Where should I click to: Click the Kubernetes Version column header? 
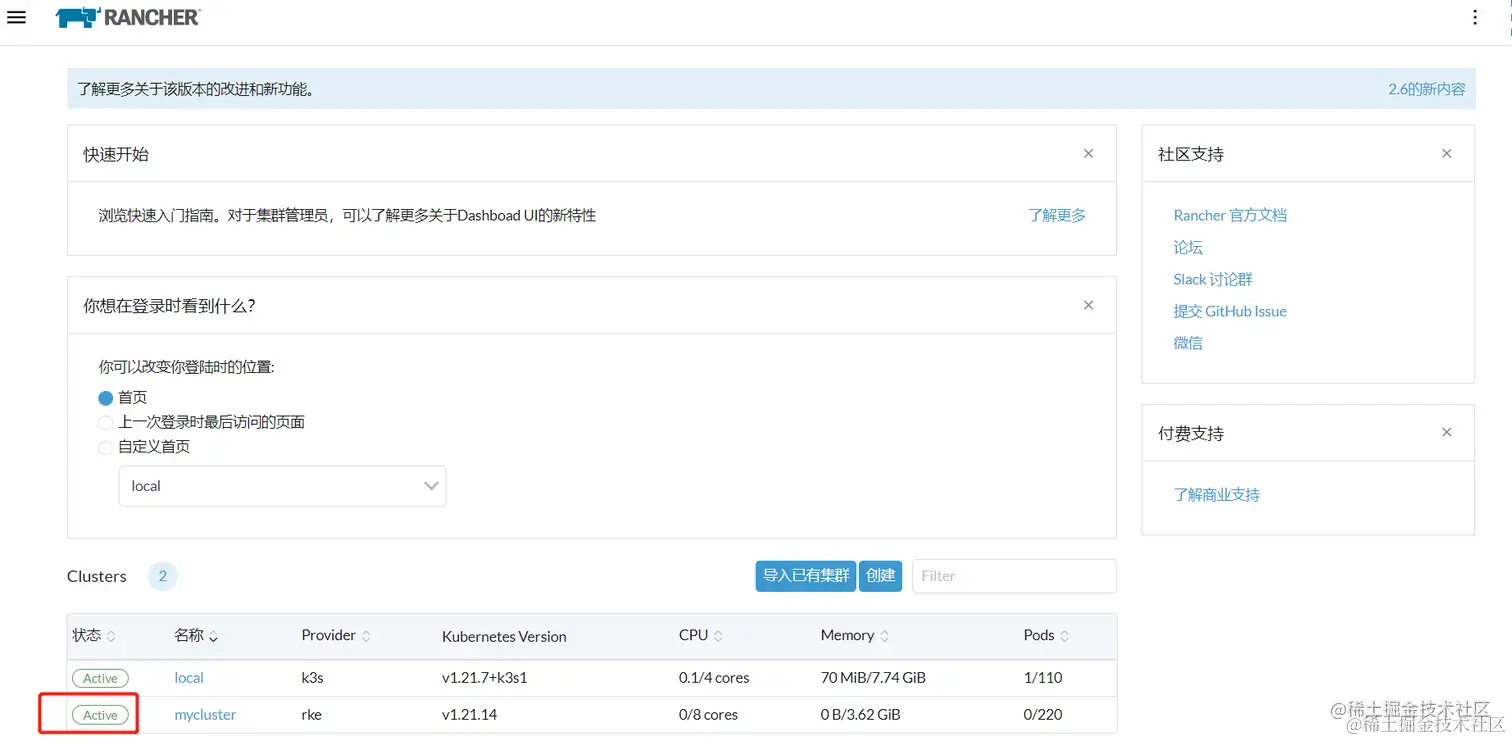tap(504, 636)
